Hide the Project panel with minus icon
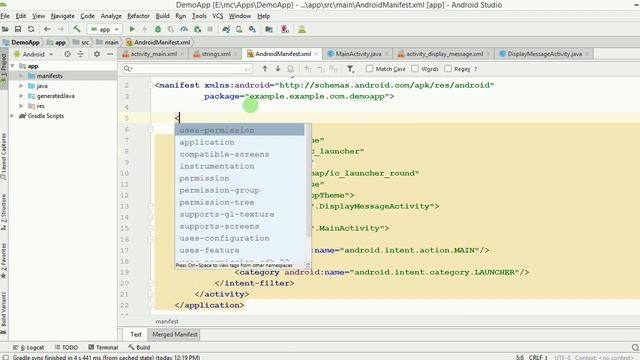The image size is (640, 360). (110, 54)
